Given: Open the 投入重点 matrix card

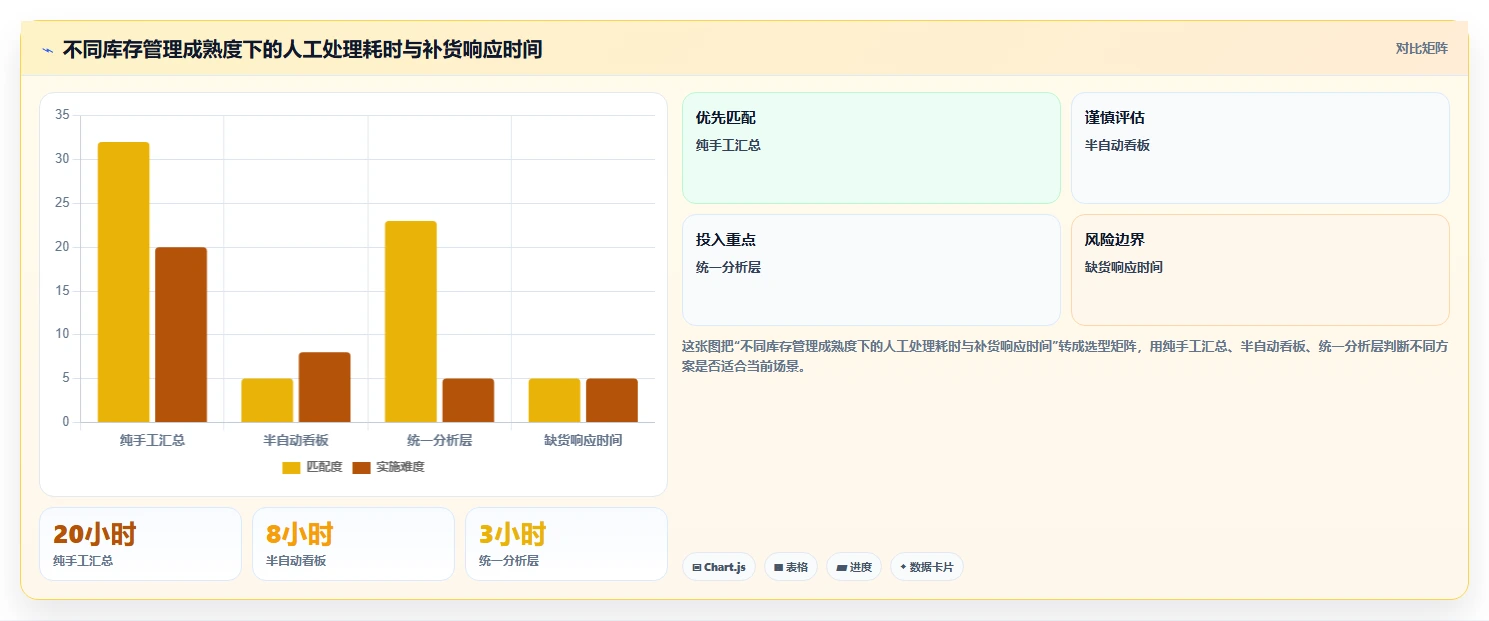Looking at the screenshot, I should (x=871, y=270).
